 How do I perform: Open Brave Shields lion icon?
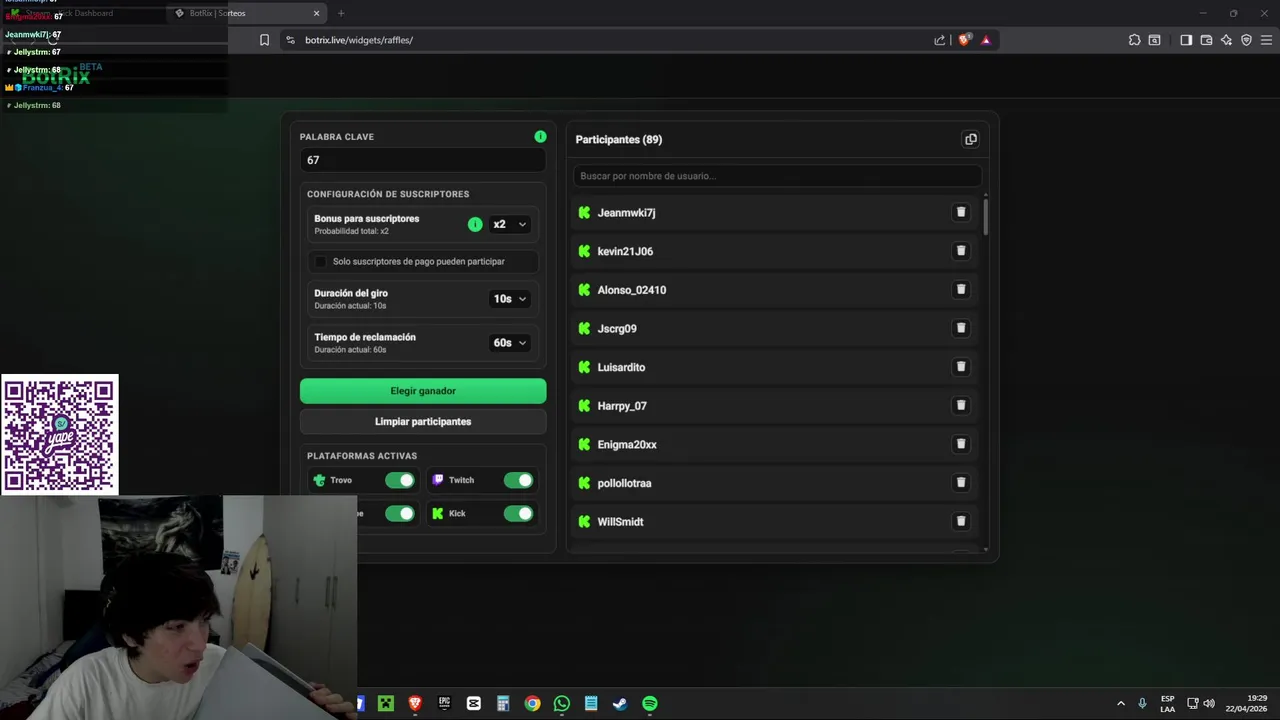point(964,40)
